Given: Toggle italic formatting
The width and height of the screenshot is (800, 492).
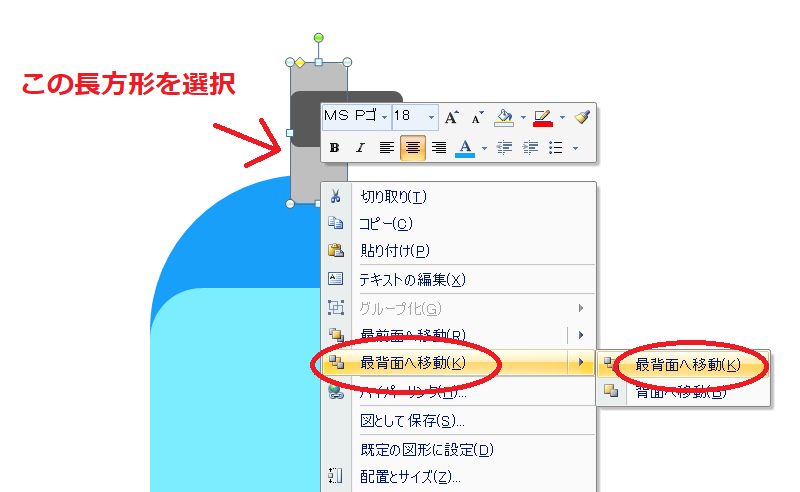Looking at the screenshot, I should coord(361,147).
